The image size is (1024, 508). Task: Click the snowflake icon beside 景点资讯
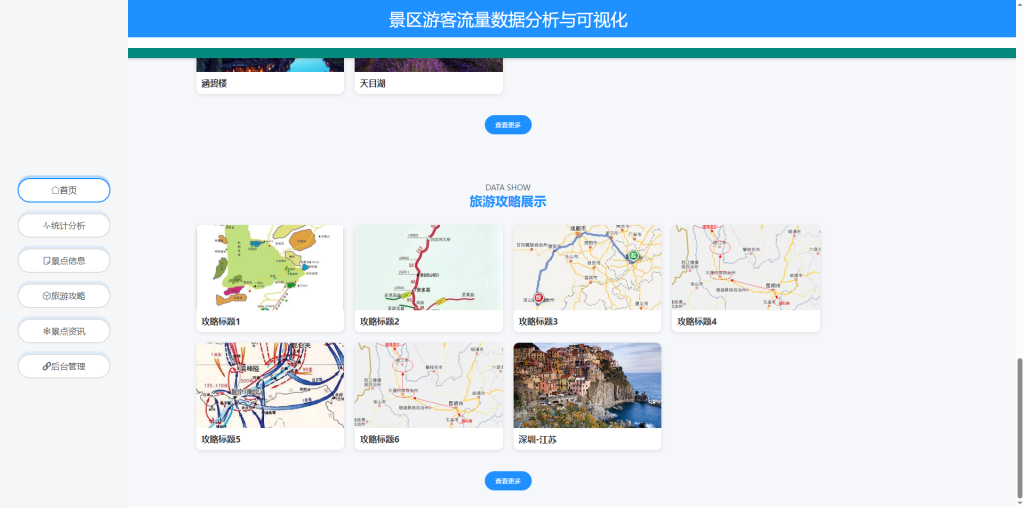[x=46, y=331]
